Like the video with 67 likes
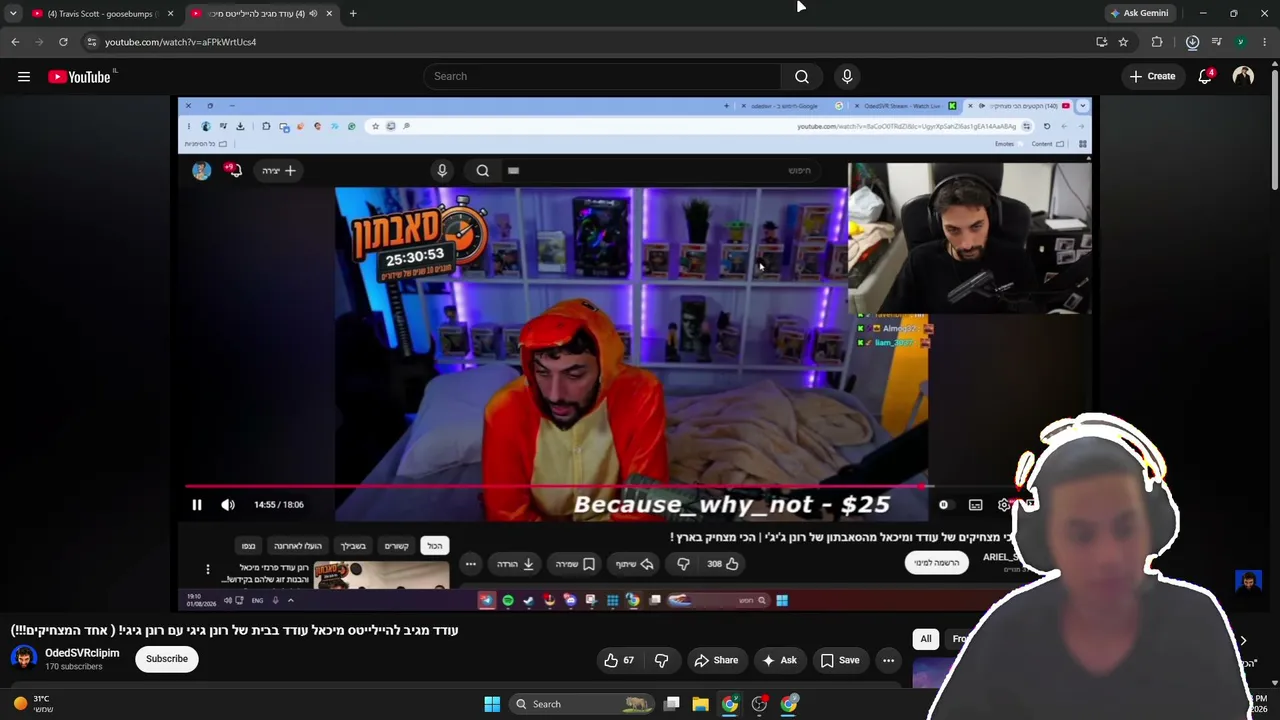Image resolution: width=1280 pixels, height=720 pixels. pyautogui.click(x=619, y=660)
